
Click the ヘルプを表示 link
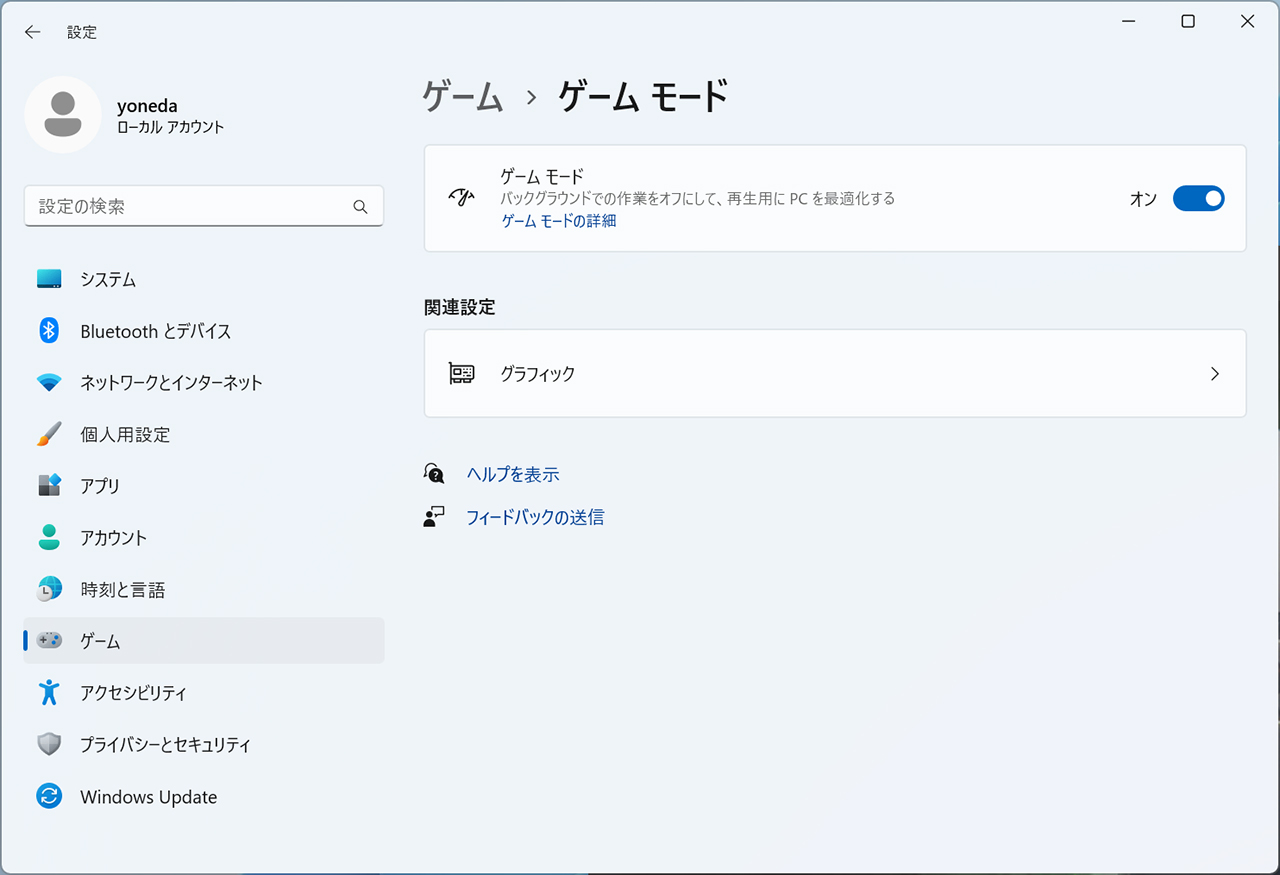coord(512,475)
